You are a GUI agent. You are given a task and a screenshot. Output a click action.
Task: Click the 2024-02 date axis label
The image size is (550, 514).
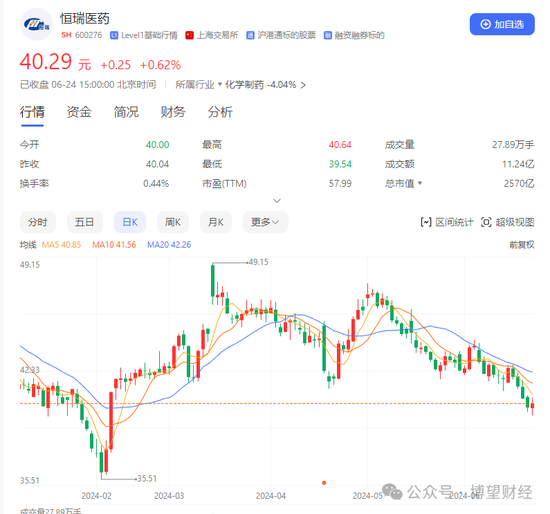coord(96,496)
